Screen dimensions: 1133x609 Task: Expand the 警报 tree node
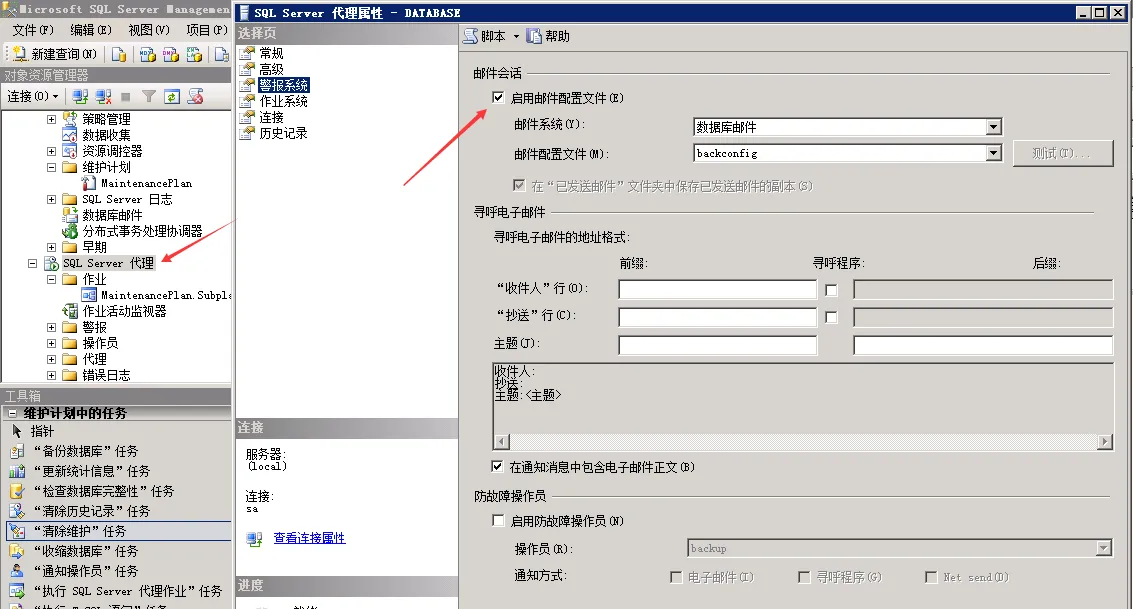click(x=51, y=327)
